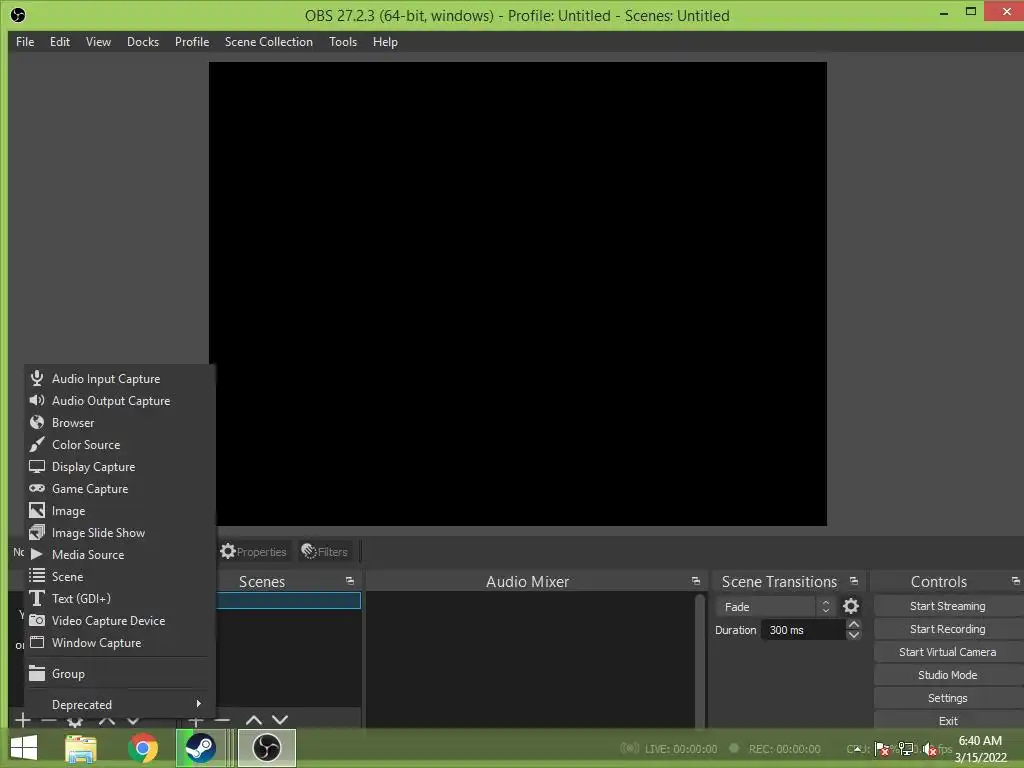This screenshot has width=1024, height=768.
Task: Toggle Studio Mode
Action: tap(948, 675)
